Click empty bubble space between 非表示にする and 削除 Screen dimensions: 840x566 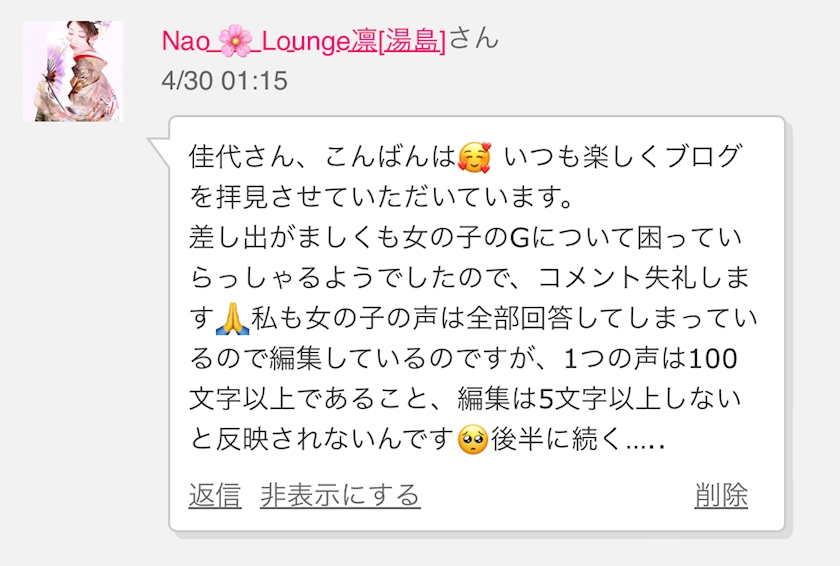coord(557,495)
